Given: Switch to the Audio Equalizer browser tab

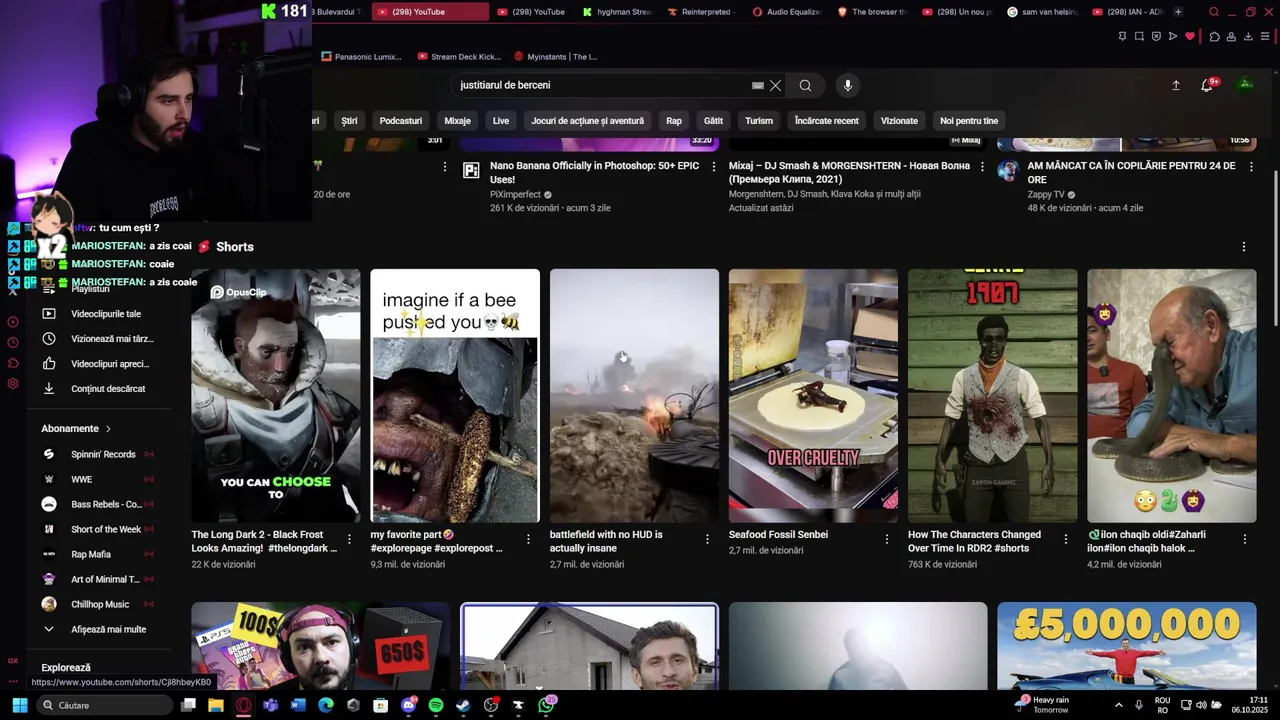Looking at the screenshot, I should (787, 12).
